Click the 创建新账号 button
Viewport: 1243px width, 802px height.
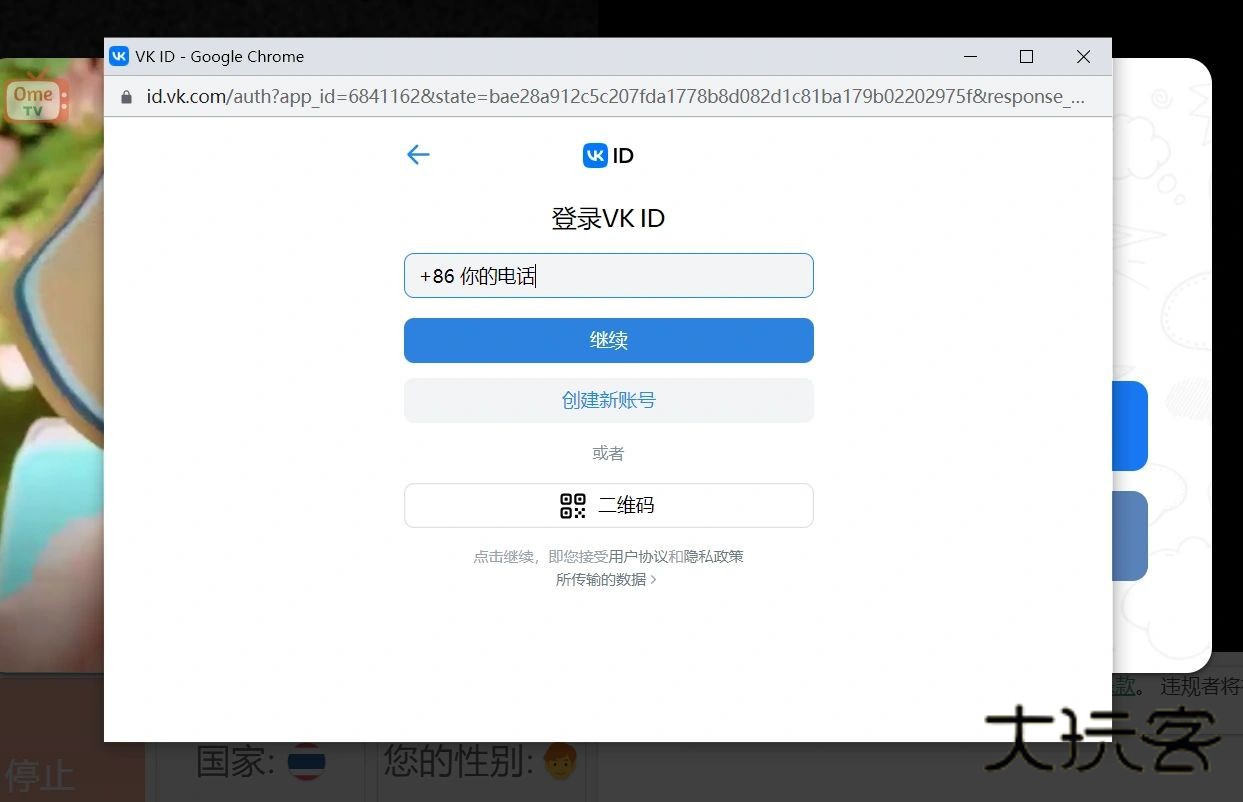608,400
